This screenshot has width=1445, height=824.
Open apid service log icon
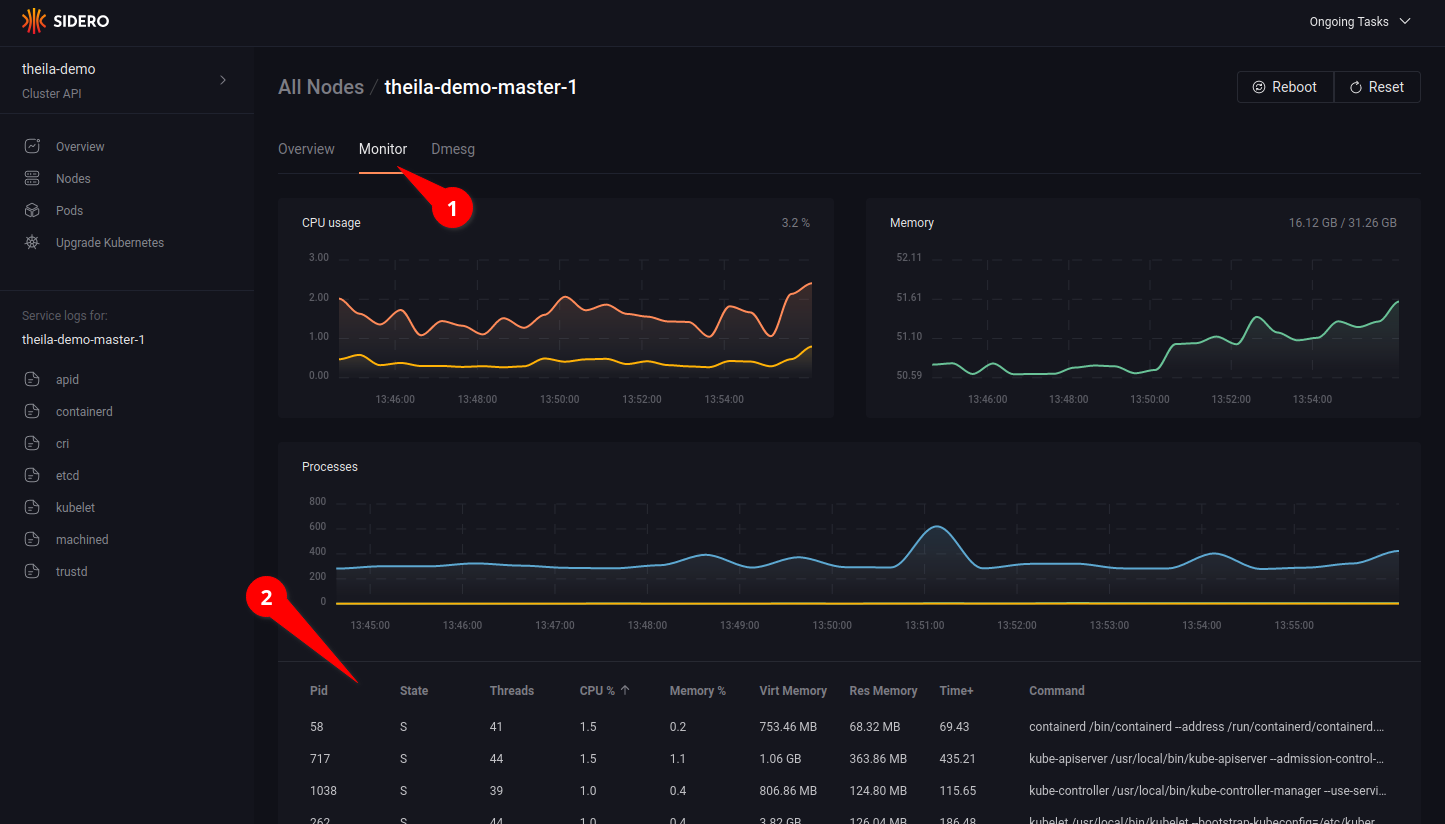(x=32, y=380)
